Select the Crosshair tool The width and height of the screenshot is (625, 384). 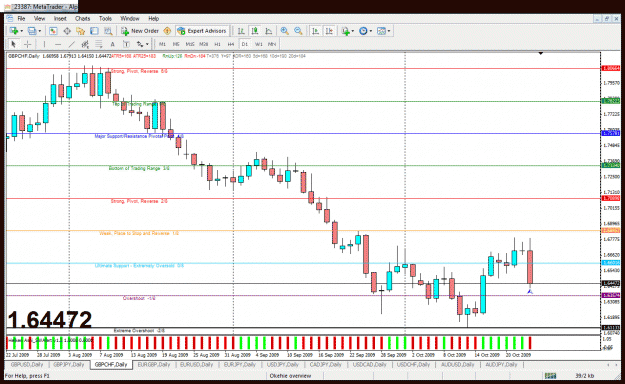coord(28,44)
